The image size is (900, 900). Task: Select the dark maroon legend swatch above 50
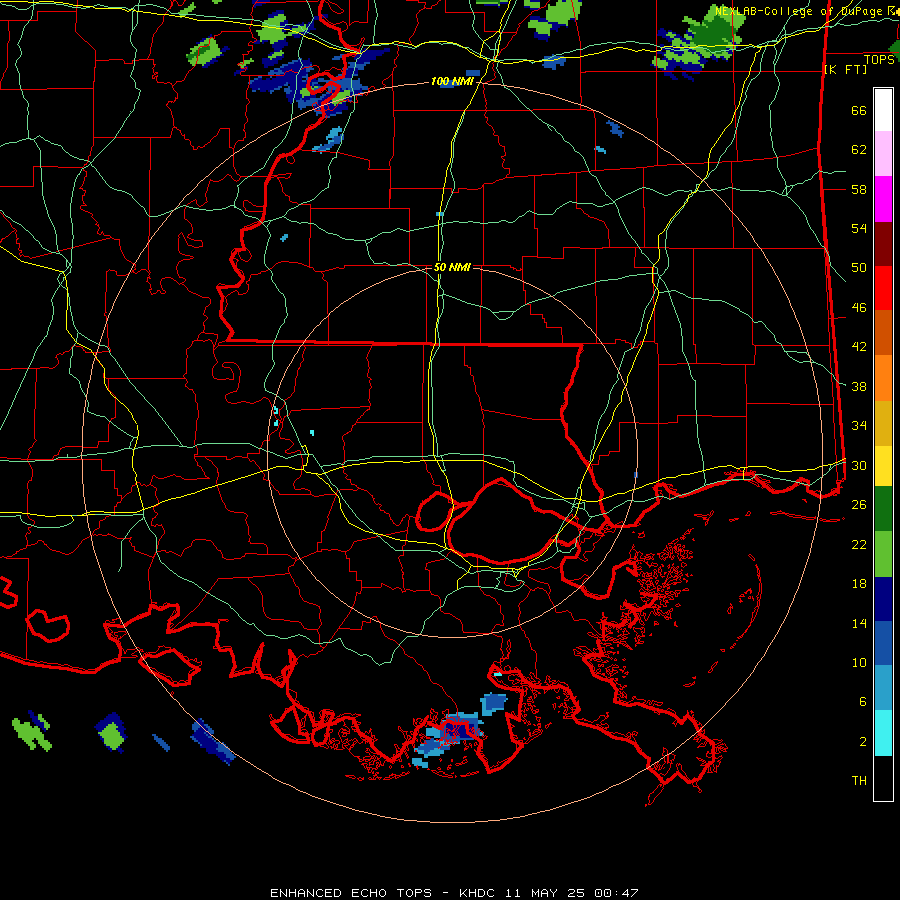click(x=883, y=244)
